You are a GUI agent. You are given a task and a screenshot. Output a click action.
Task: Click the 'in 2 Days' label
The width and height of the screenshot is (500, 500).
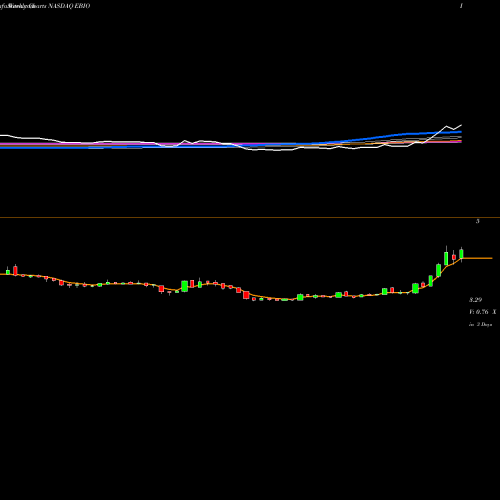click(x=480, y=324)
